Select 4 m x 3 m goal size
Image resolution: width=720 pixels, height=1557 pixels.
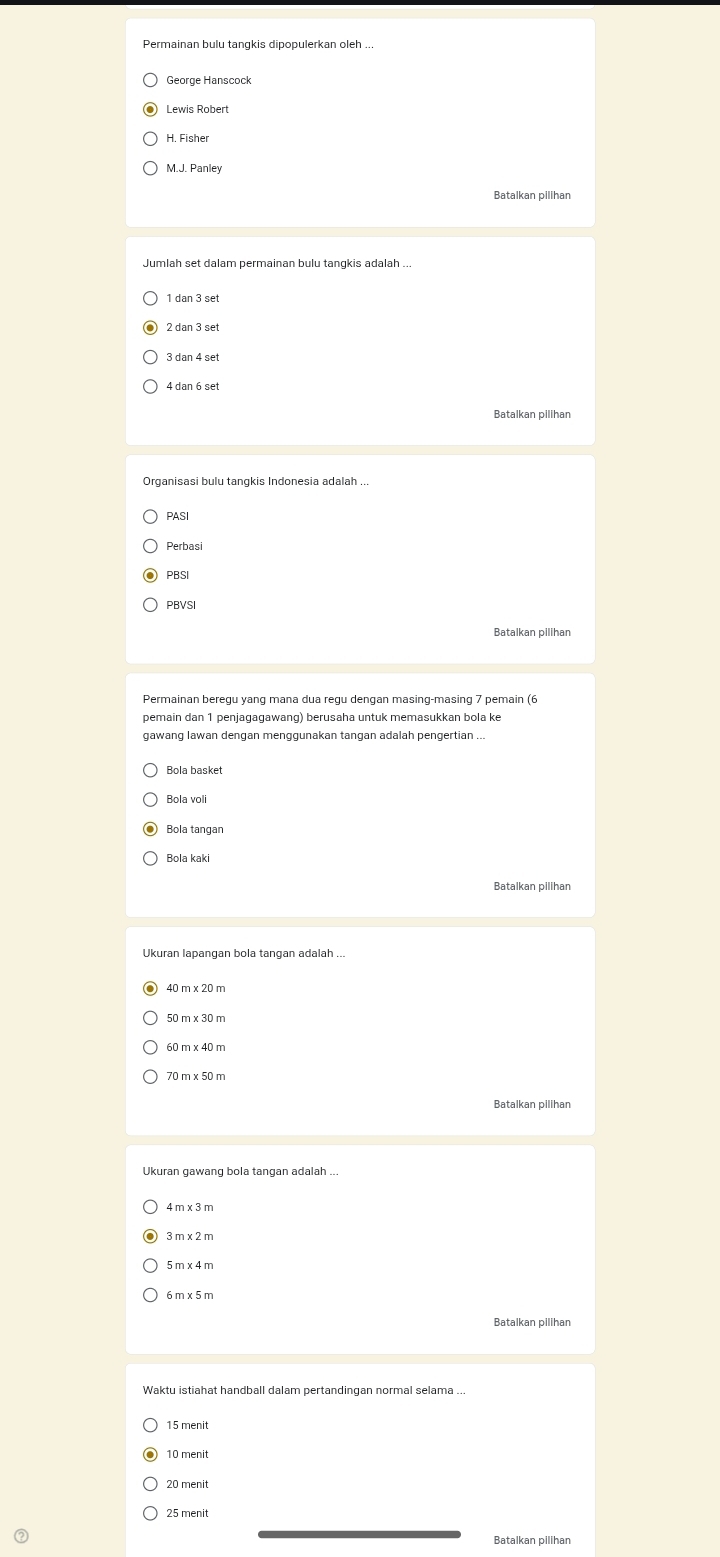click(x=150, y=1207)
